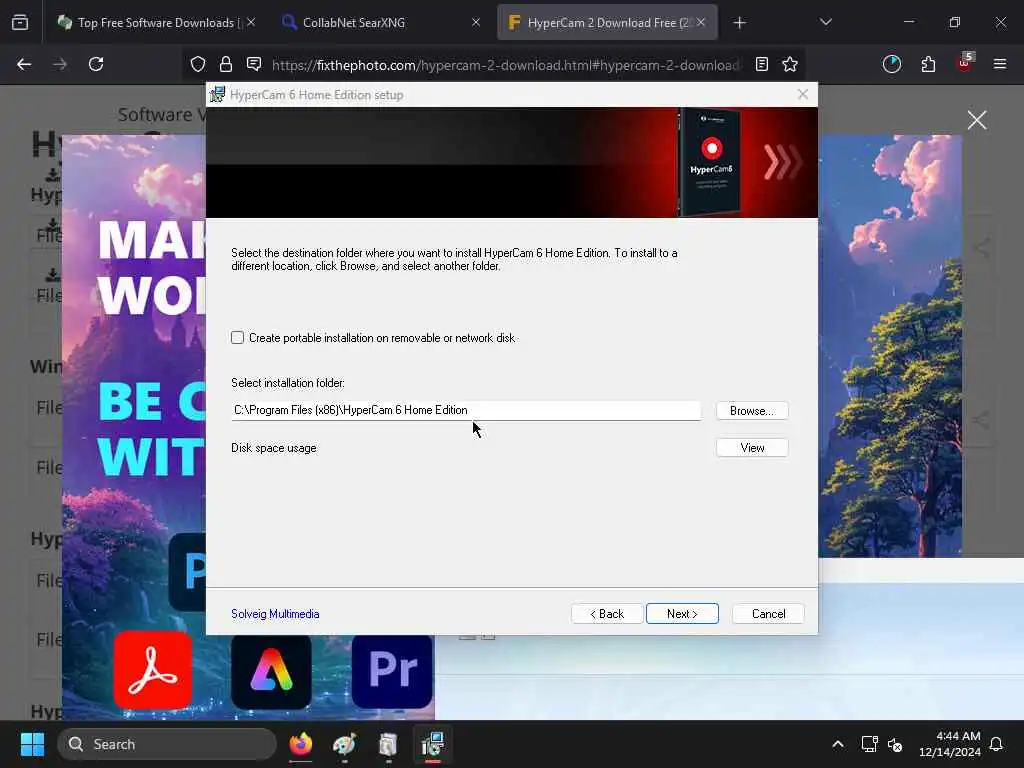Open the Windows Start menu

tap(32, 744)
